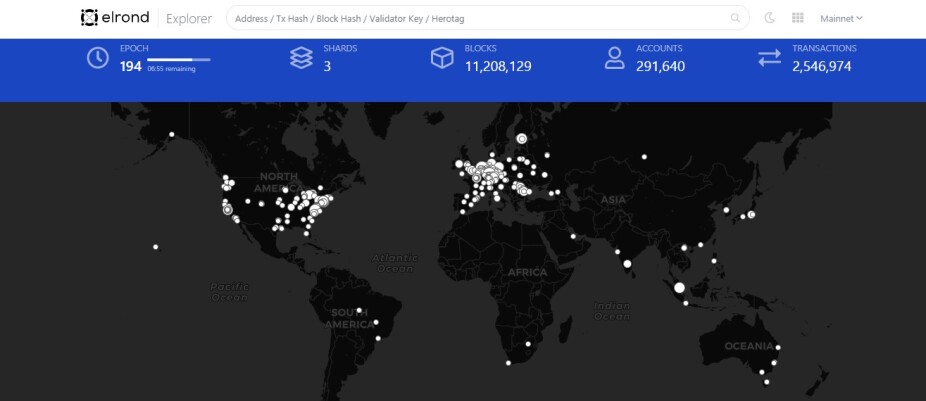This screenshot has height=401, width=926.
Task: Click the Alaska node marker
Action: pyautogui.click(x=172, y=134)
